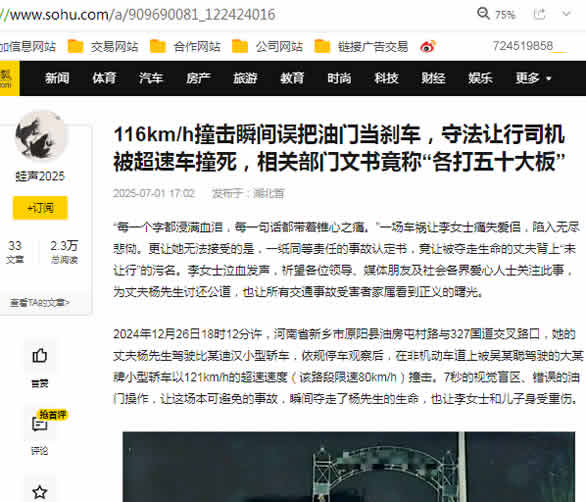This screenshot has width=586, height=502.
Task: Open the 交易网站 bookmark folder
Action: pyautogui.click(x=103, y=46)
